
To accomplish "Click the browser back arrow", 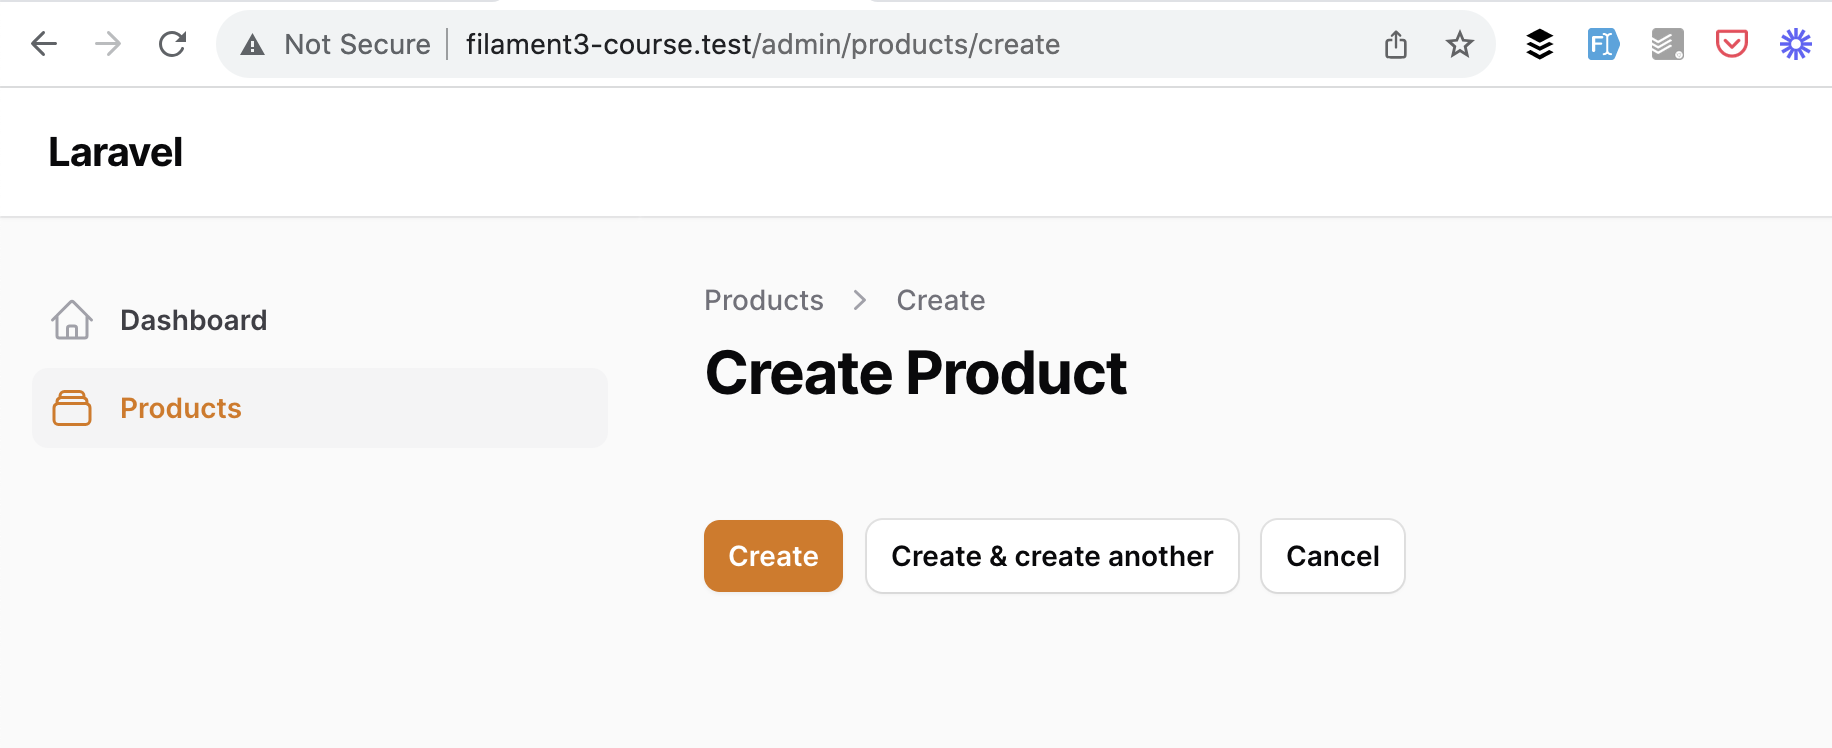I will click(44, 44).
